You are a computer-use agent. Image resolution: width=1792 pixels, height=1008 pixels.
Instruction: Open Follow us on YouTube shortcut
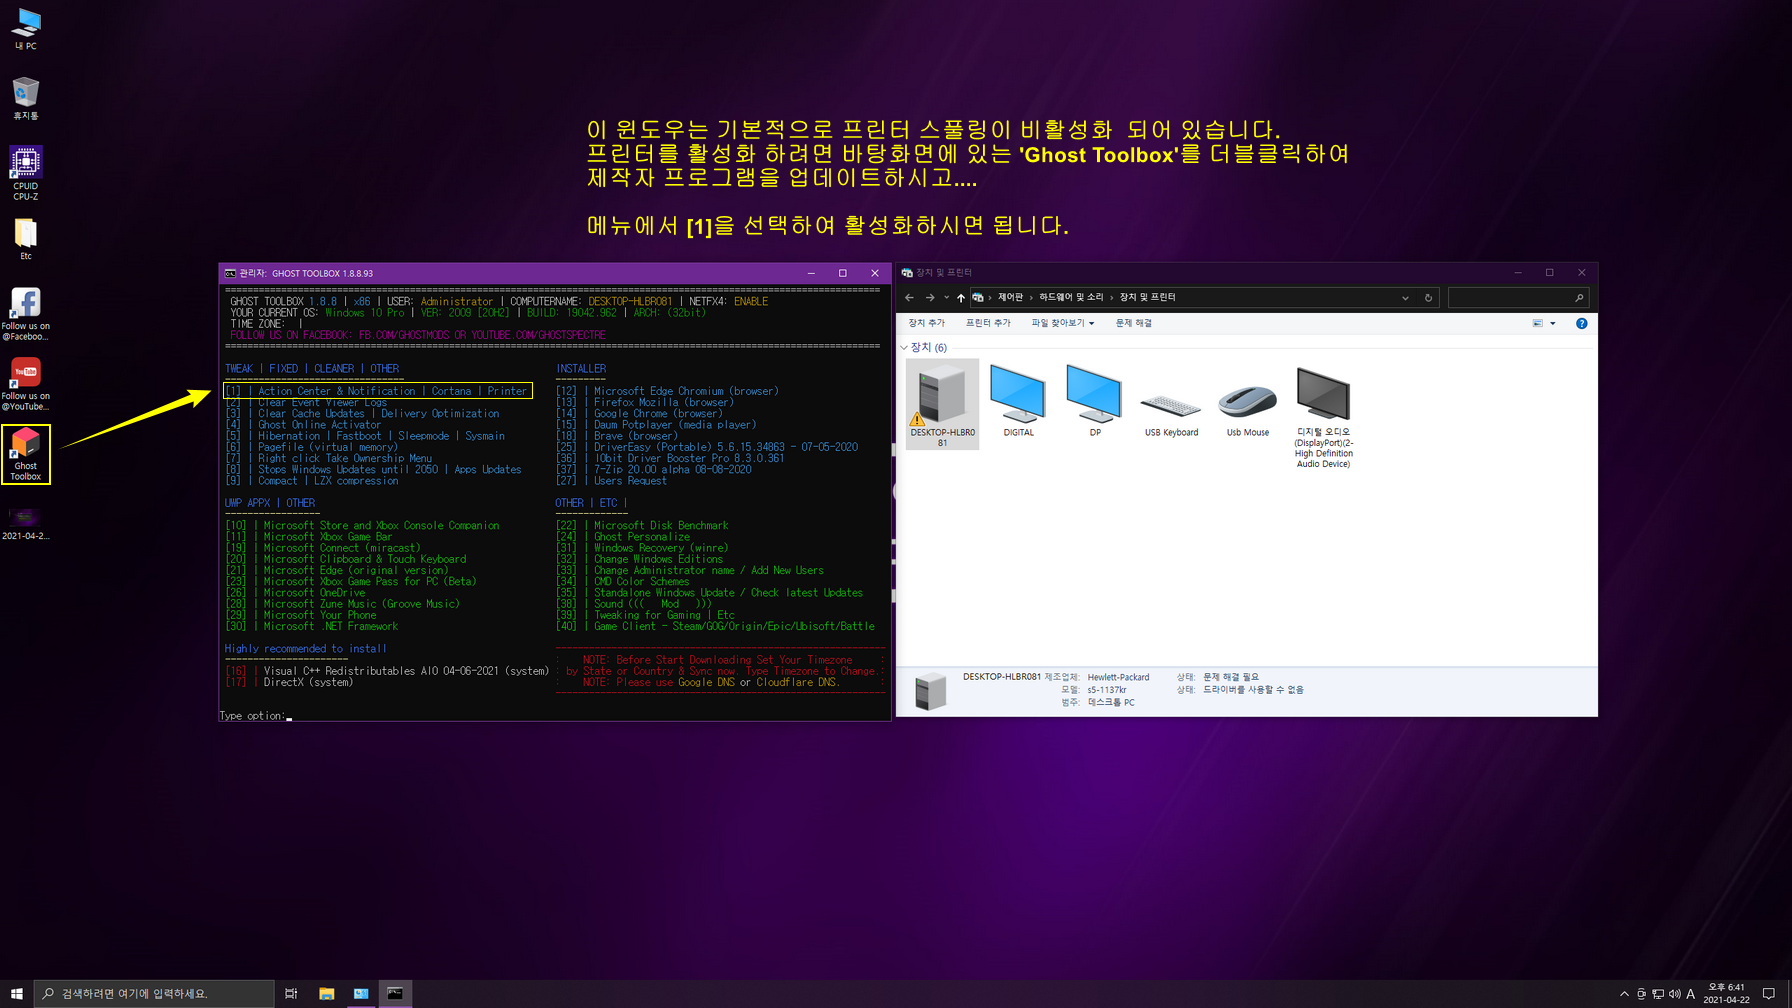[x=25, y=384]
